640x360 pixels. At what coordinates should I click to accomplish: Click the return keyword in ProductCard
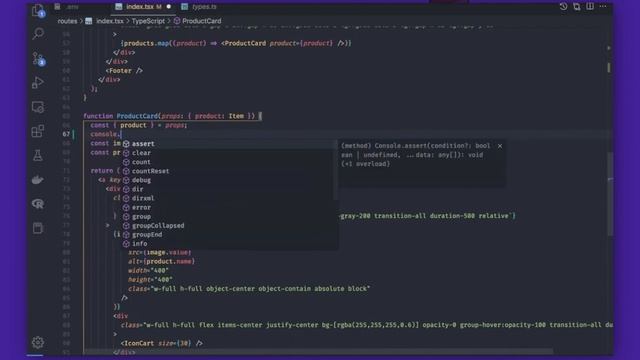click(x=102, y=171)
